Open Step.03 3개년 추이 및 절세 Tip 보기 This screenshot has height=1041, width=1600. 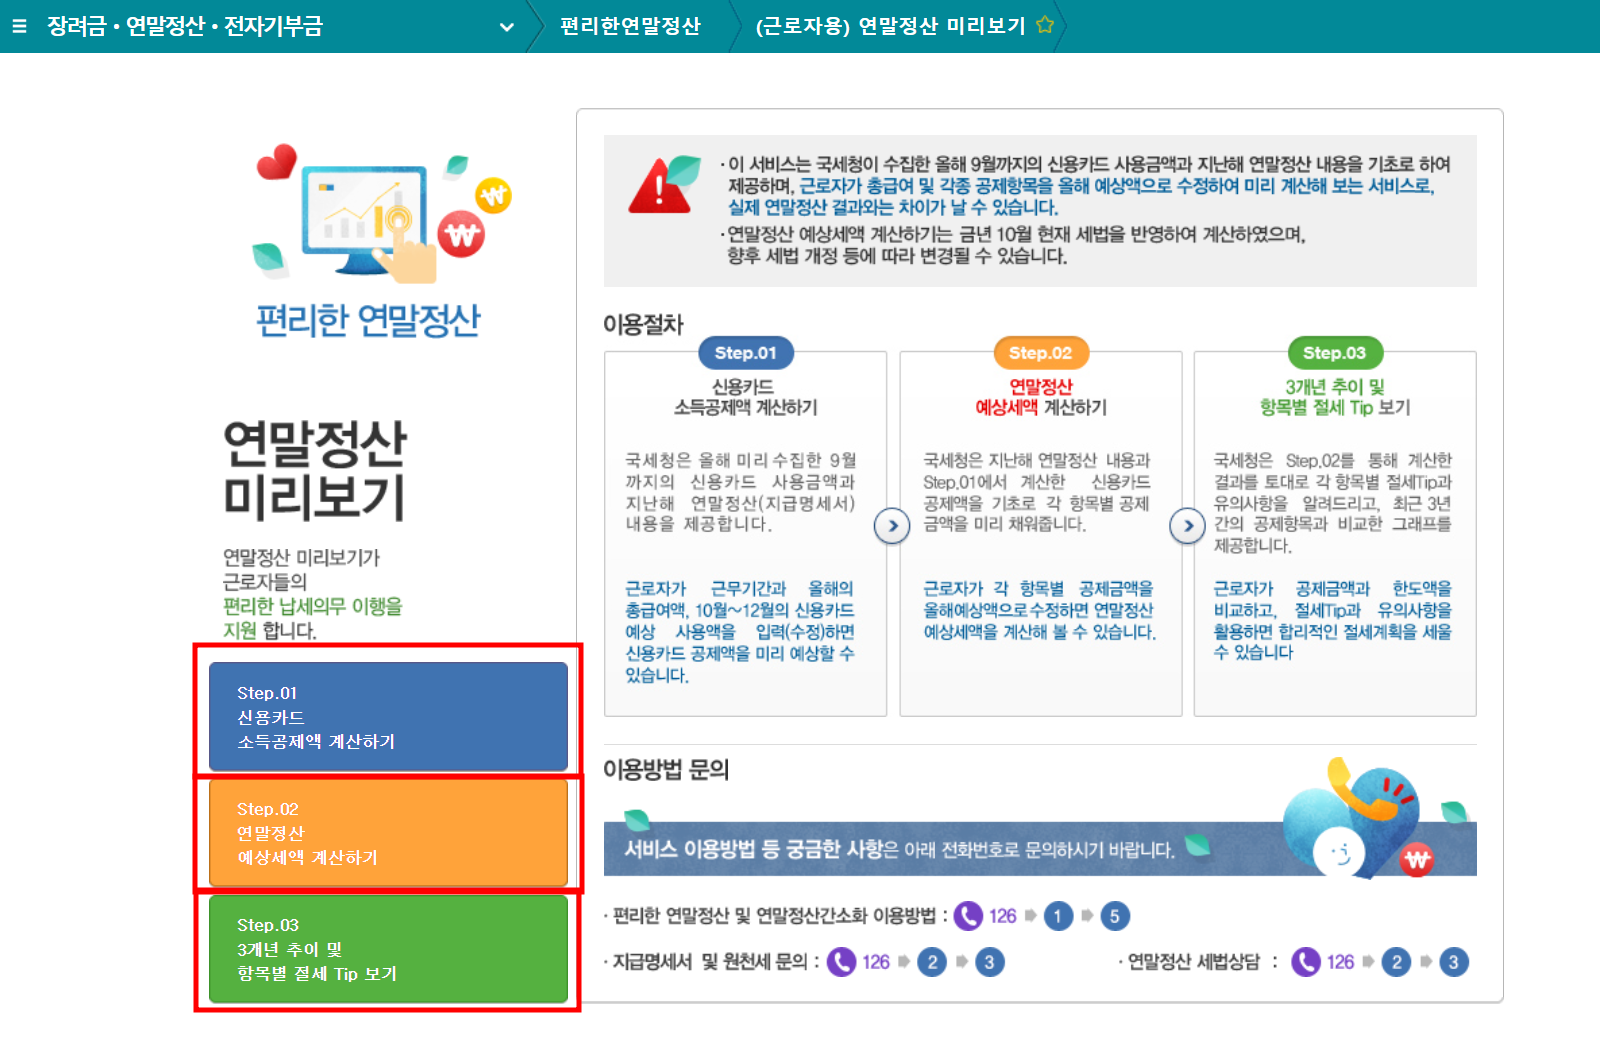tap(389, 948)
